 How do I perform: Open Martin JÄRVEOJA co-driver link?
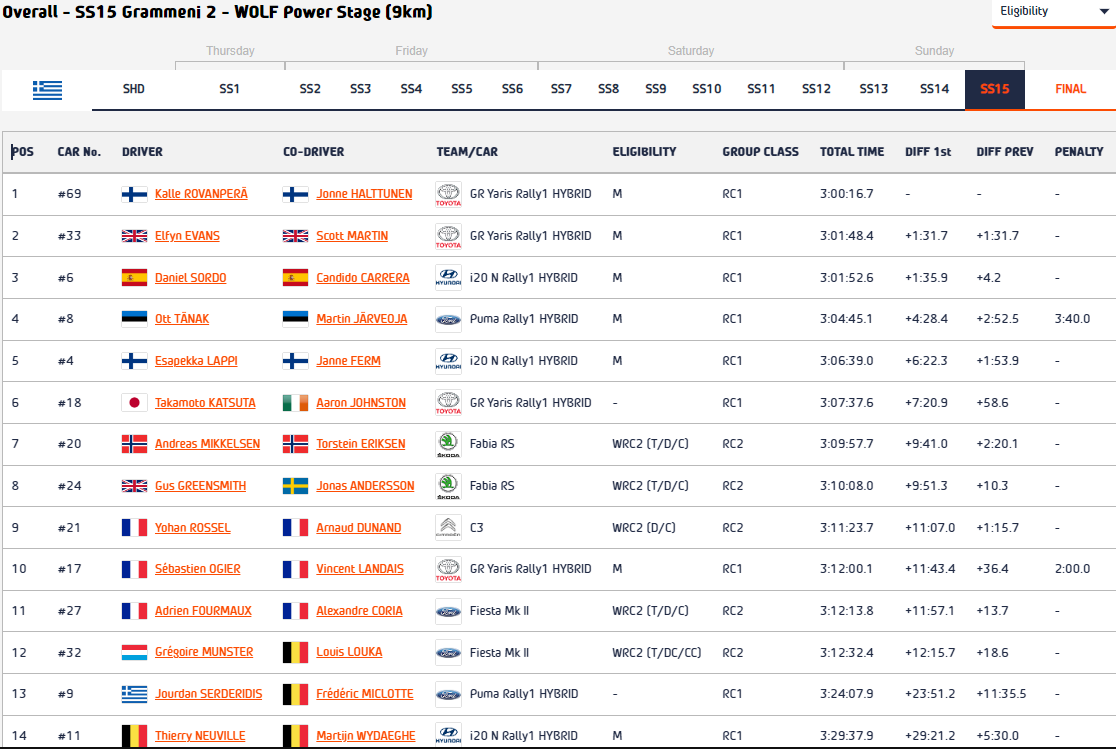[x=362, y=319]
